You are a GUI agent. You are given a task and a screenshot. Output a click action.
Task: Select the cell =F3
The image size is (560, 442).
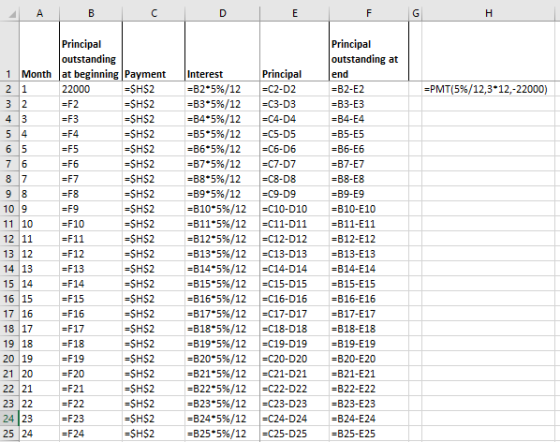click(91, 119)
